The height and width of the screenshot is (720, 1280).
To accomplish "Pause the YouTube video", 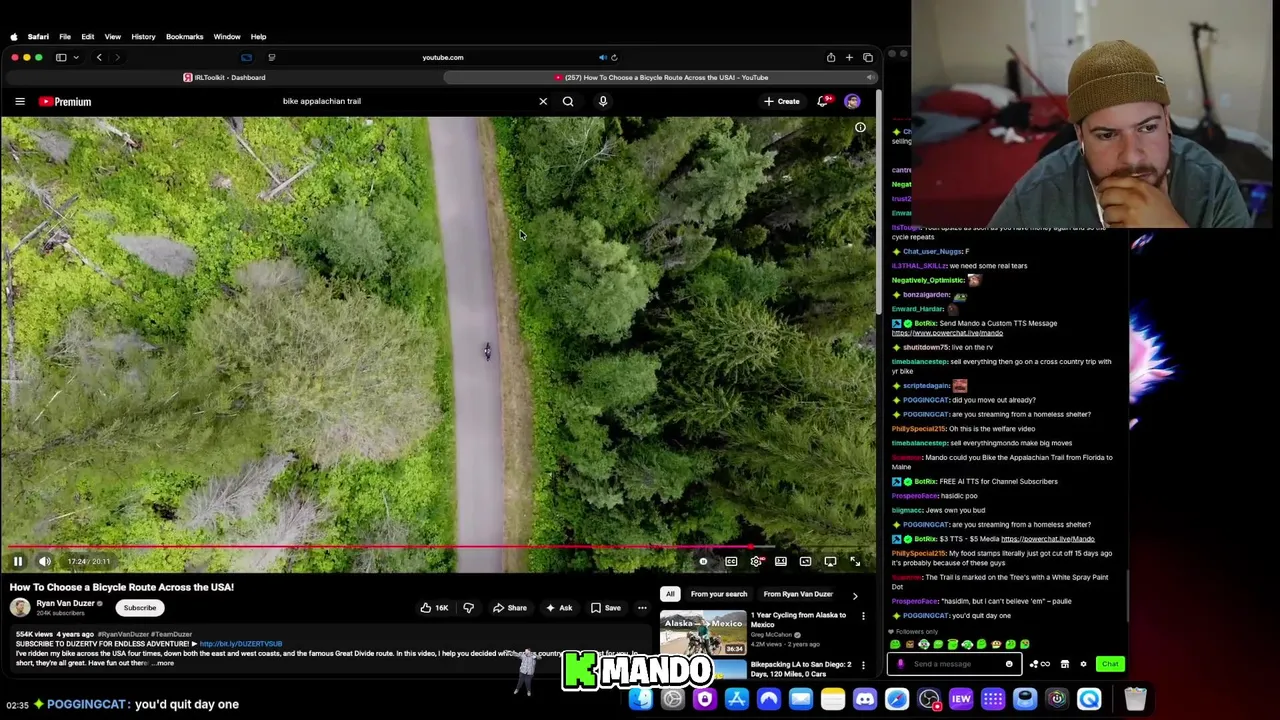I will pyautogui.click(x=18, y=561).
